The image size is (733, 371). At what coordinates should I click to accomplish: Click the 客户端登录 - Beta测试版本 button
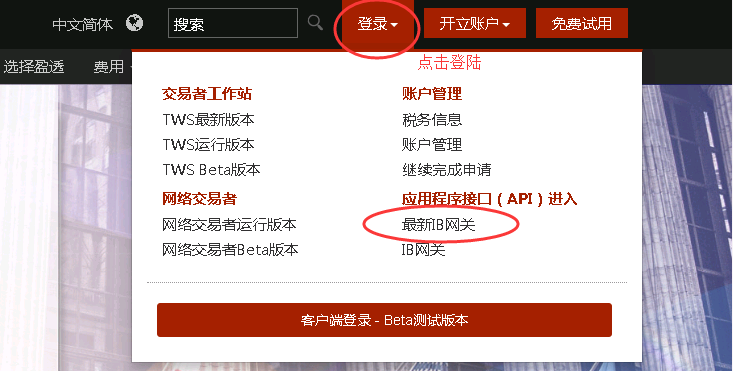click(384, 320)
